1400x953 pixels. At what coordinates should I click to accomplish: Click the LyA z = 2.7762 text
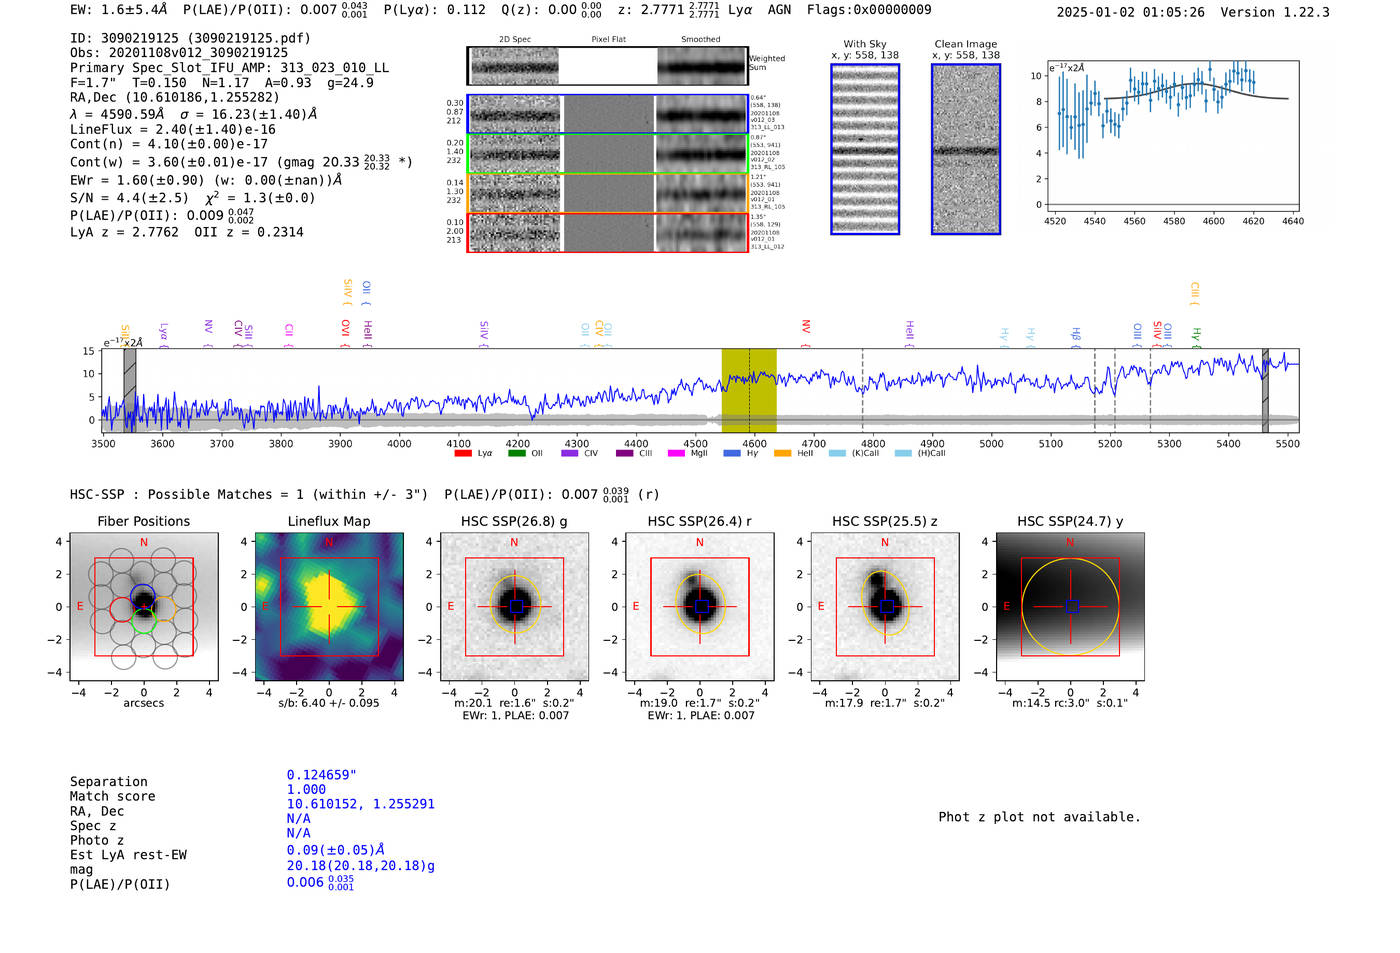pyautogui.click(x=124, y=232)
